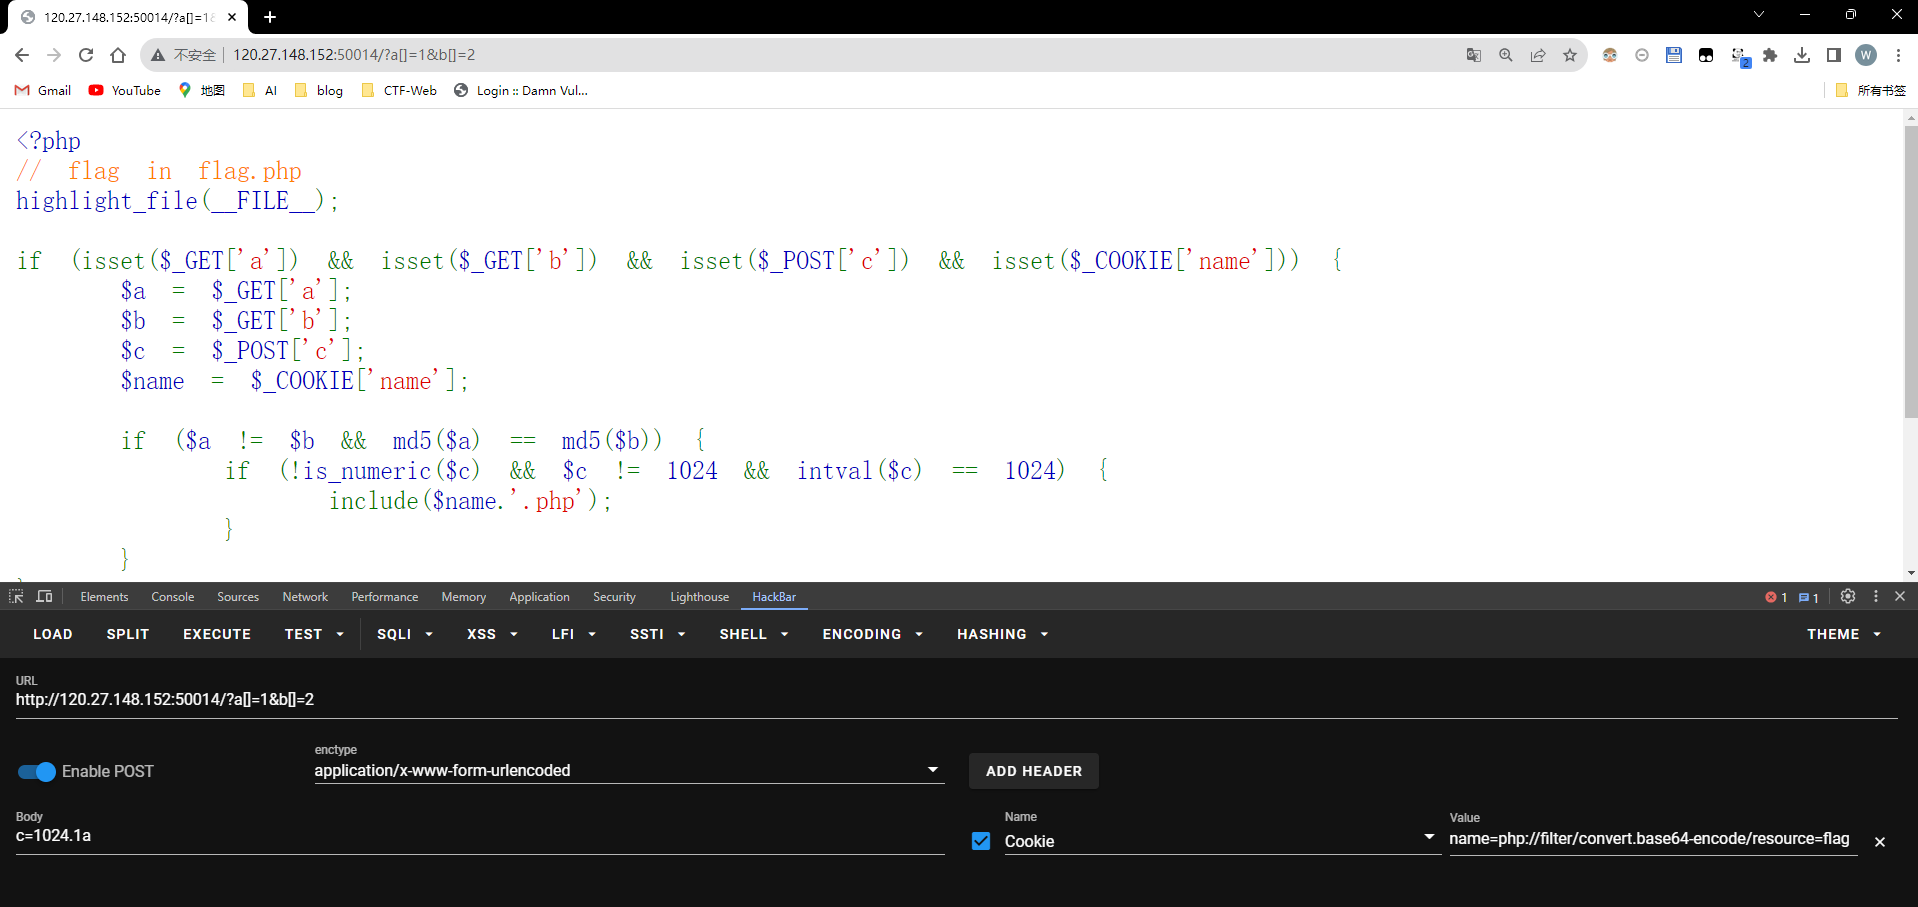Switch to the Elements tab
Image resolution: width=1918 pixels, height=907 pixels.
tap(104, 597)
